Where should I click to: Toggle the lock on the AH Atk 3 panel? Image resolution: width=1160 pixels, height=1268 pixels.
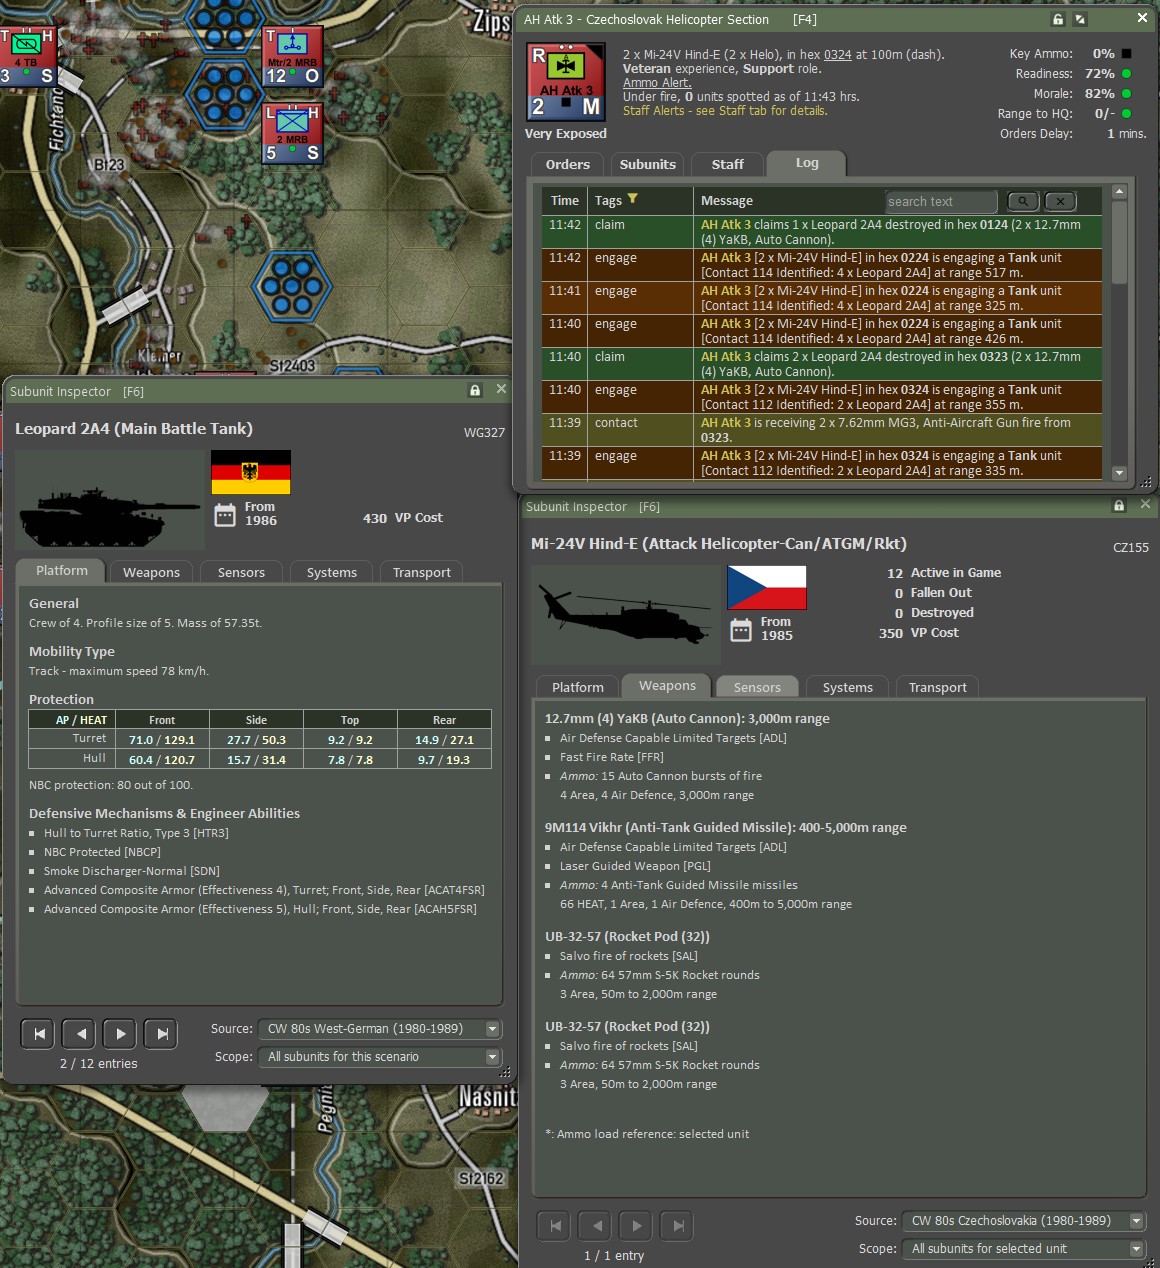(1057, 18)
